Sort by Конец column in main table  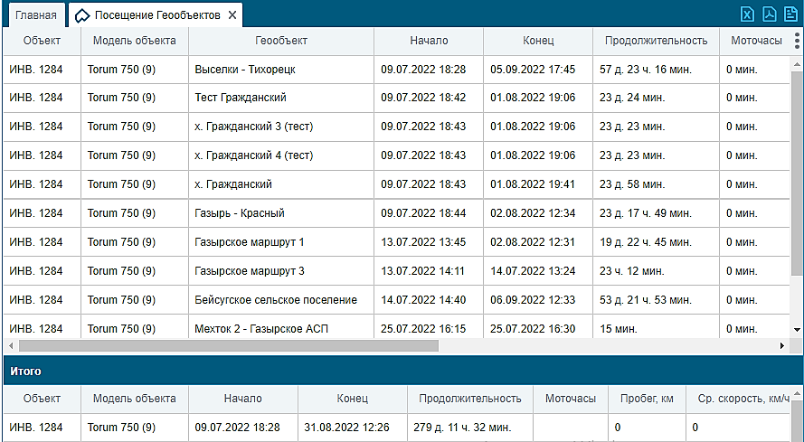point(538,41)
